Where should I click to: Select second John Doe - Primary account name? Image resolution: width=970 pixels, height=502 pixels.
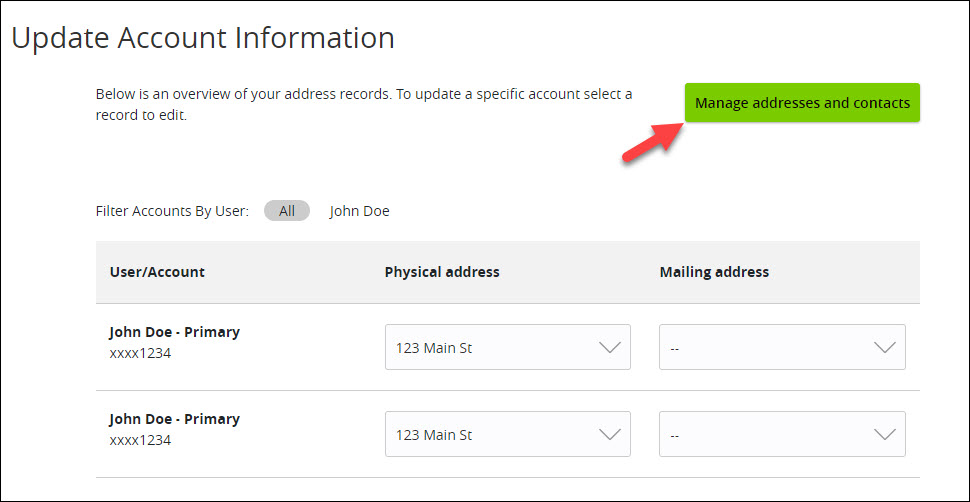pyautogui.click(x=174, y=419)
